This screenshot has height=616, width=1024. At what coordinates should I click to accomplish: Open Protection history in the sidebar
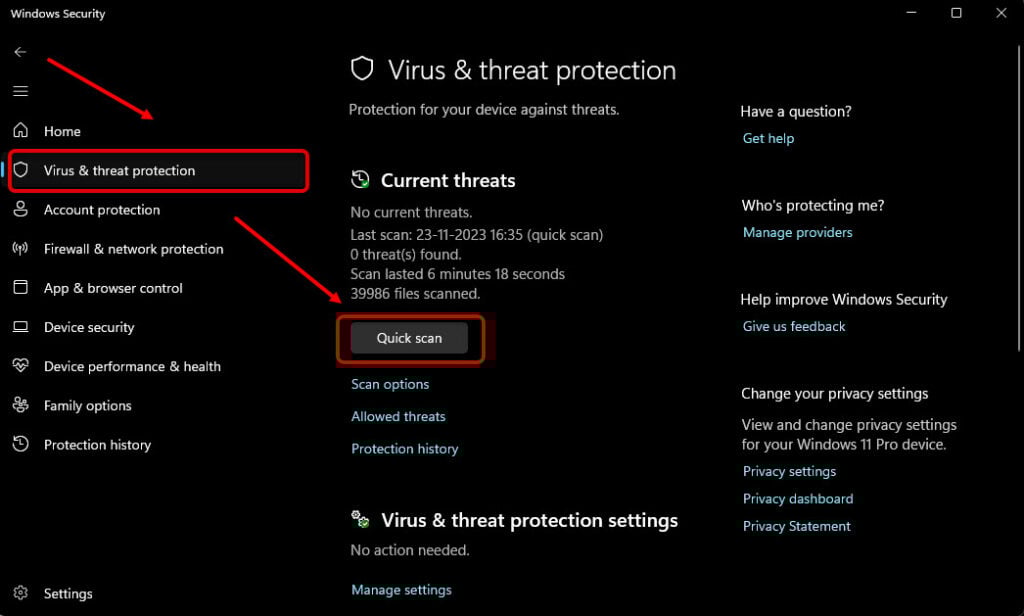[97, 445]
